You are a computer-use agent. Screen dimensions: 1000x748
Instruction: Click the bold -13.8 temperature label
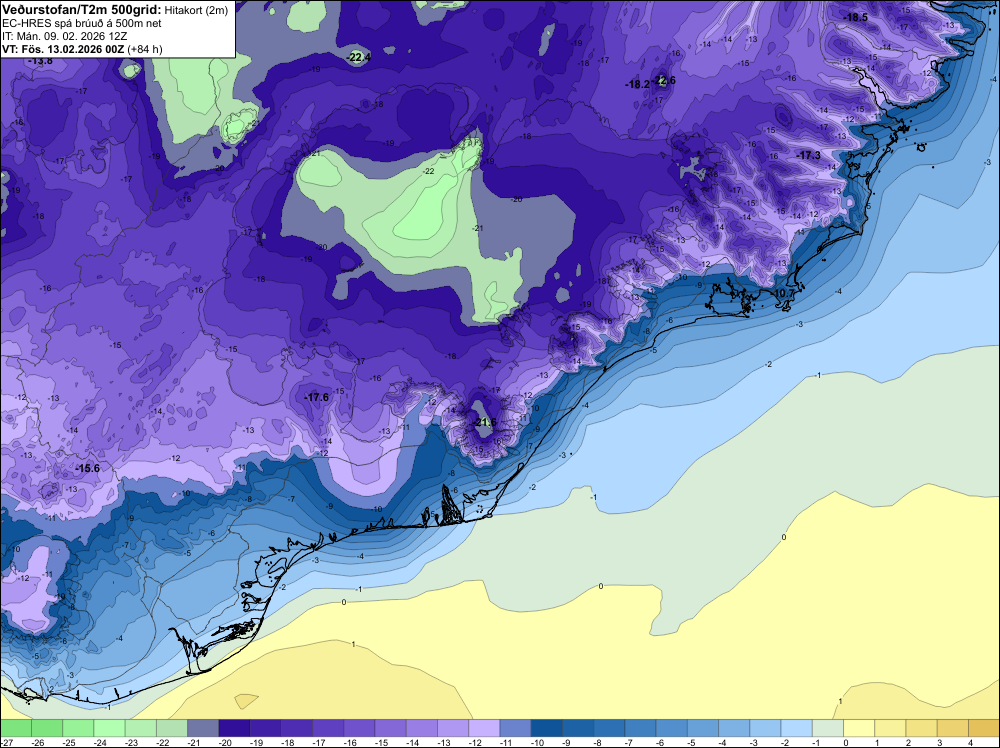pyautogui.click(x=40, y=61)
